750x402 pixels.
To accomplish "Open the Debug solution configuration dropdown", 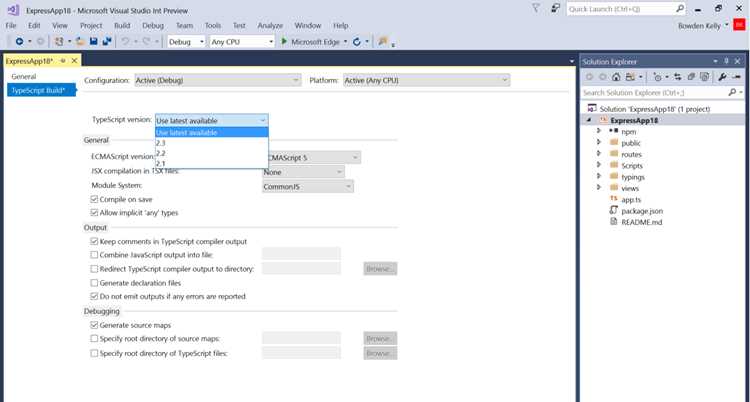I will (186, 42).
